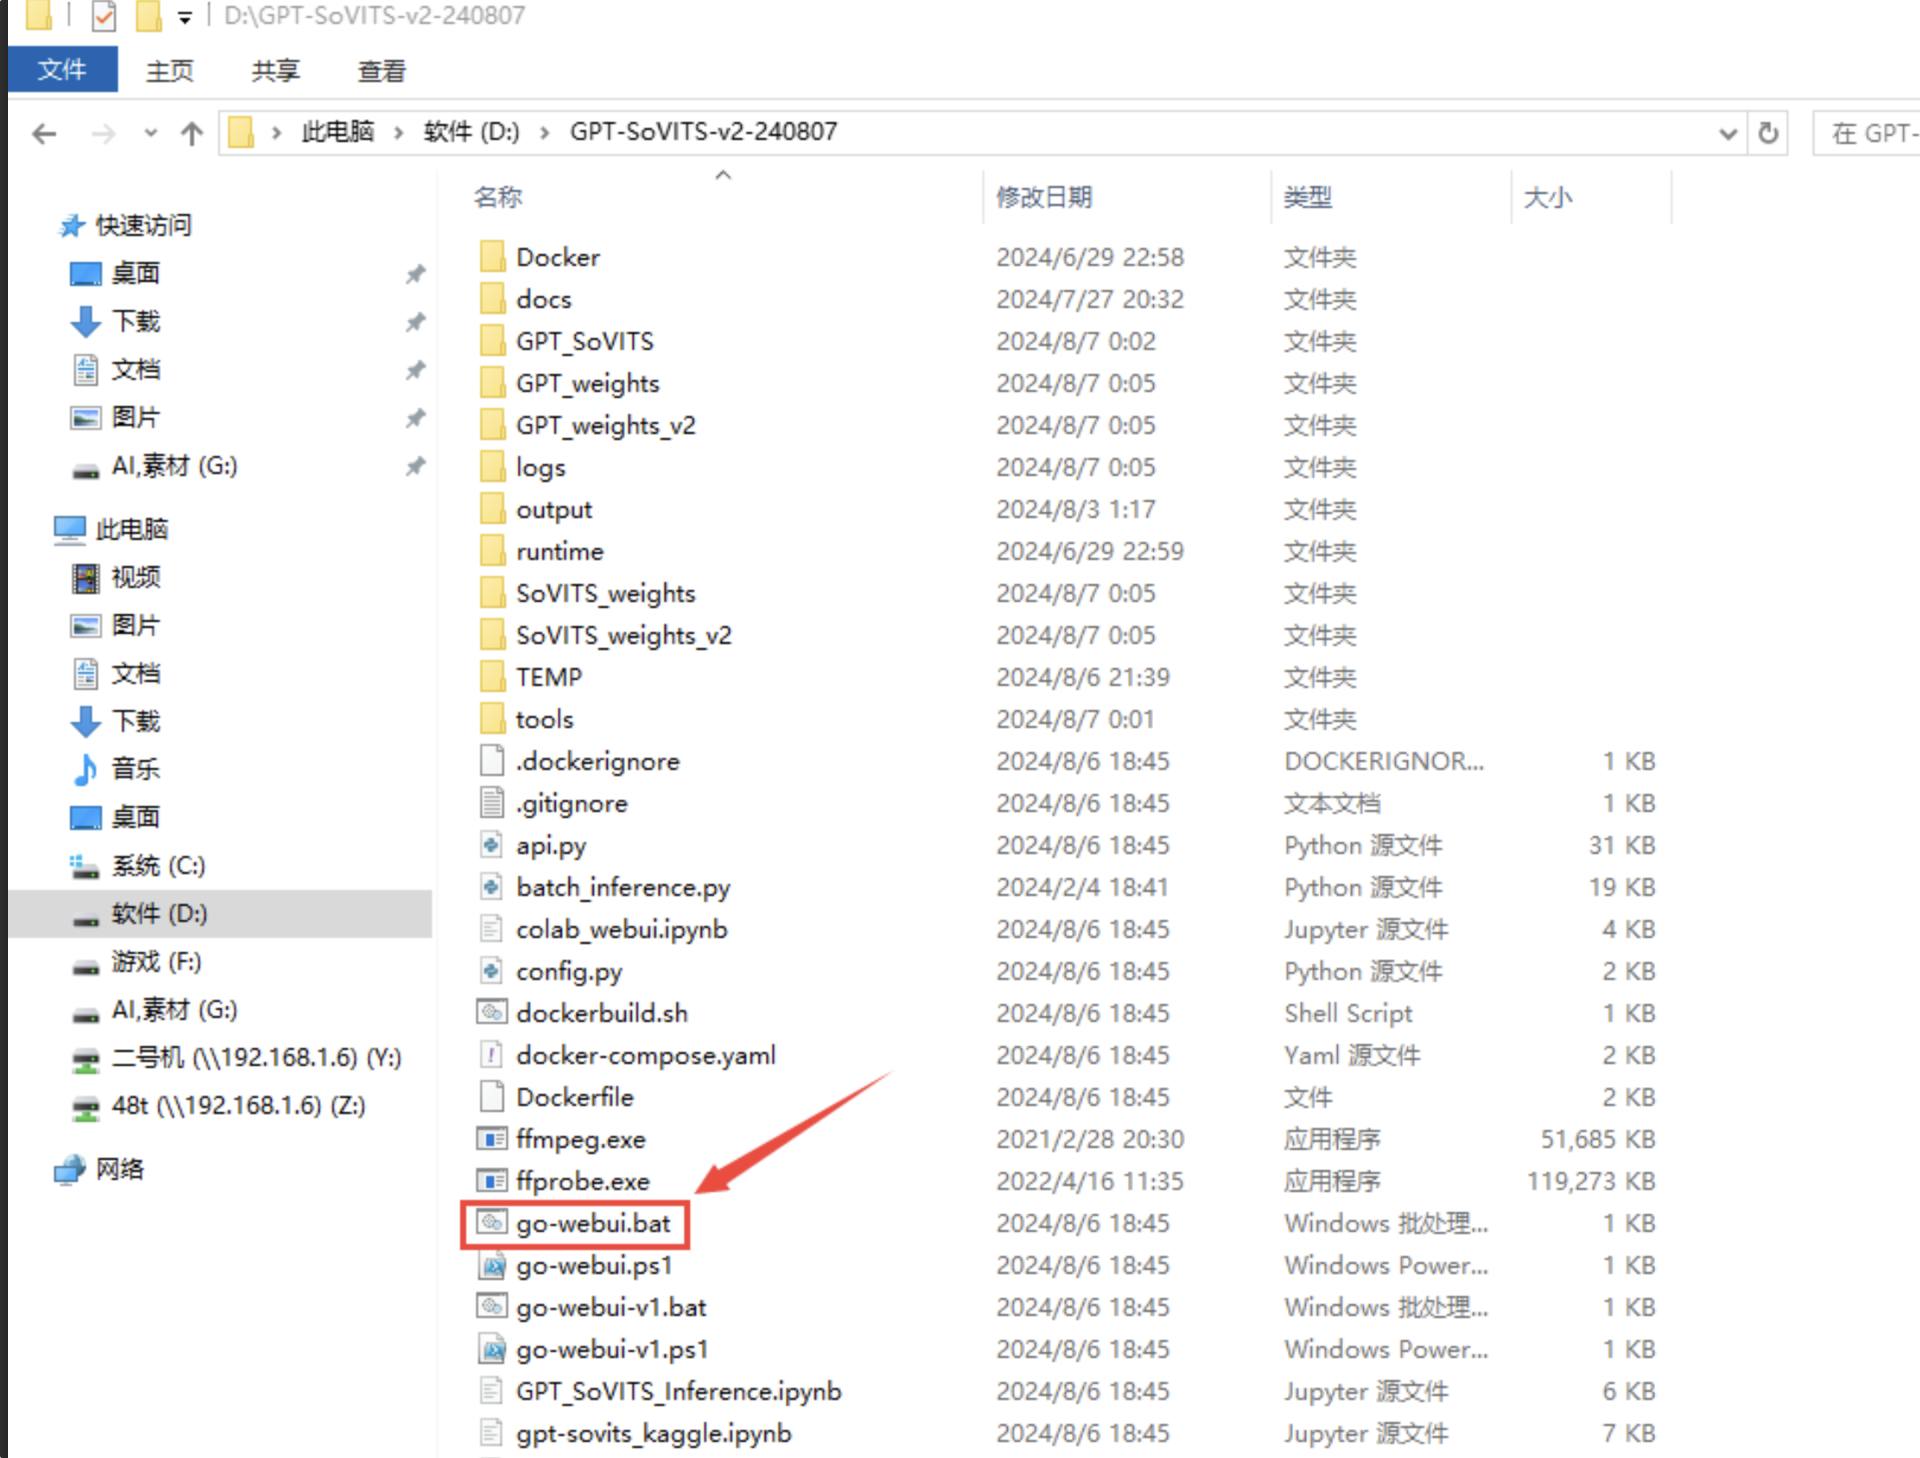Viewport: 1920px width, 1458px height.
Task: Click the Back navigation arrow
Action: pos(44,133)
